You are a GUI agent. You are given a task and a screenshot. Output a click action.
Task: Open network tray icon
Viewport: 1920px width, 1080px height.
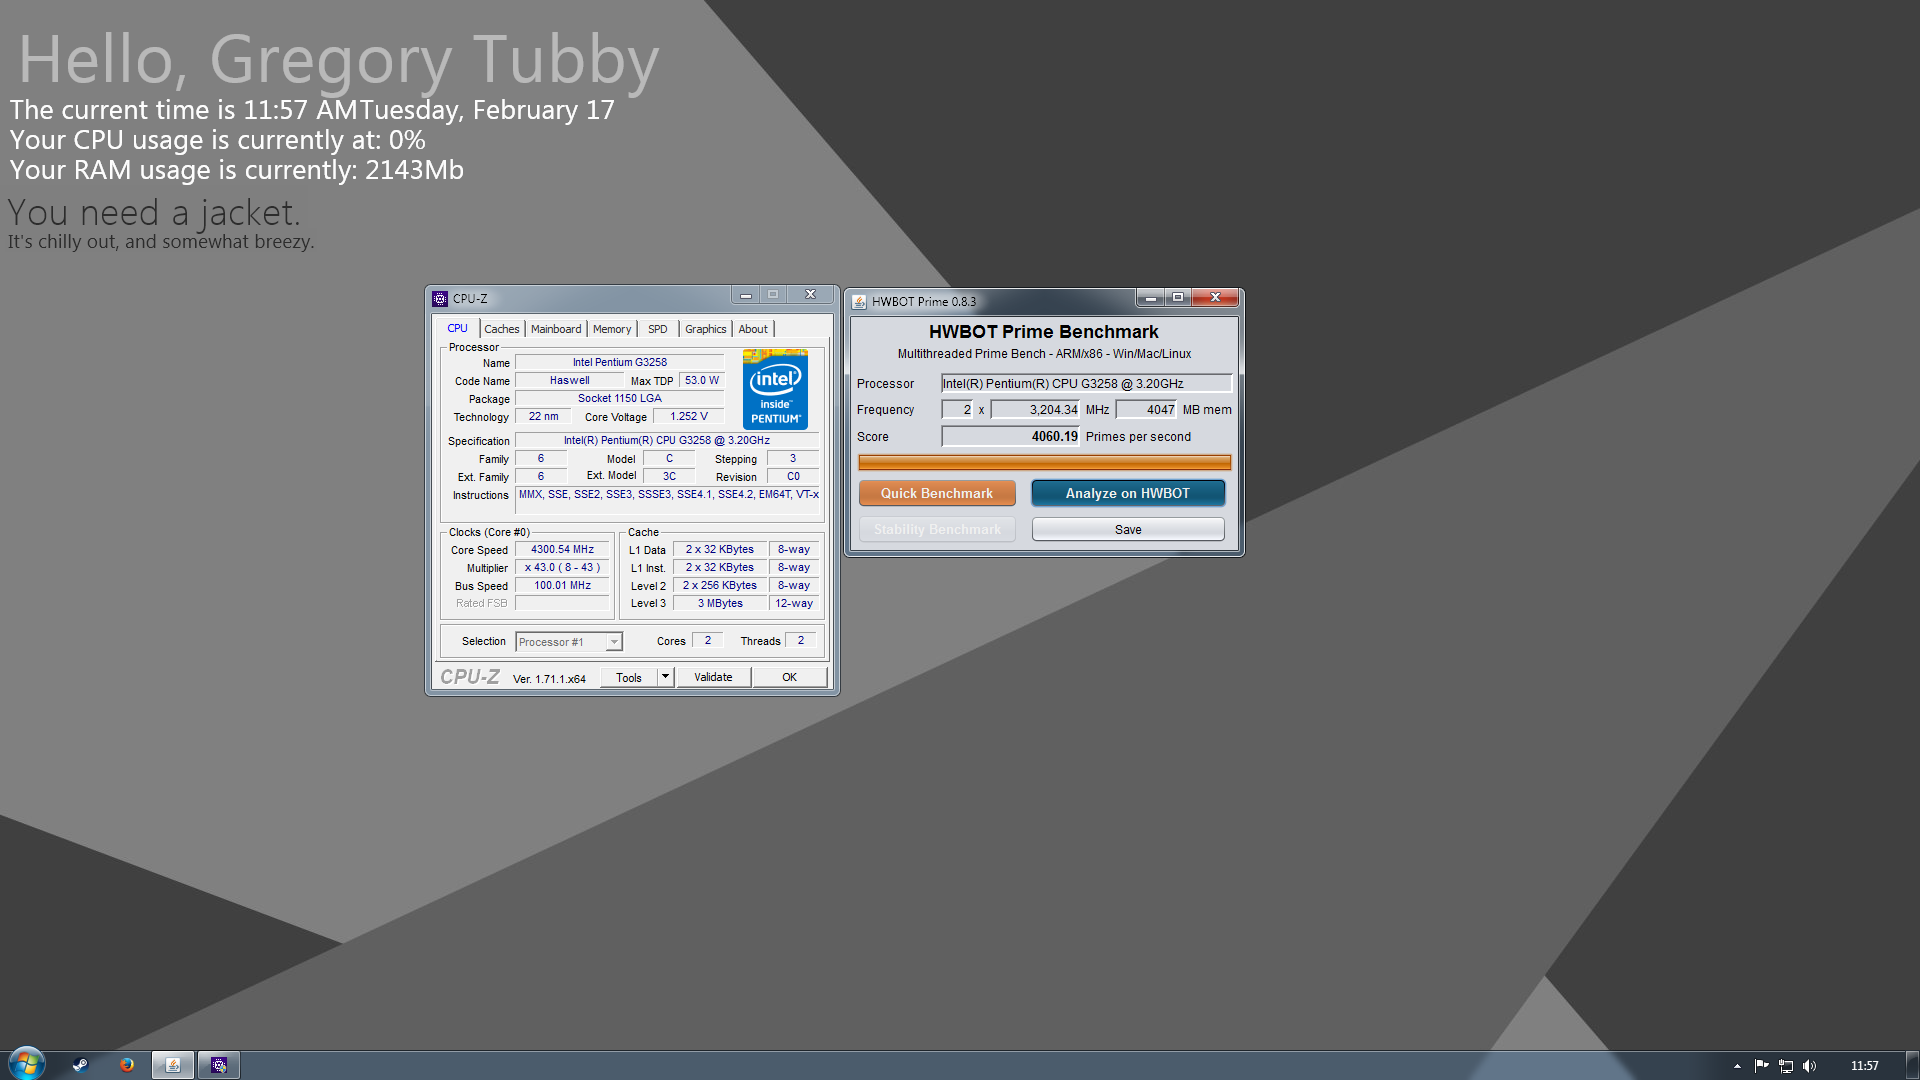pyautogui.click(x=1786, y=1066)
